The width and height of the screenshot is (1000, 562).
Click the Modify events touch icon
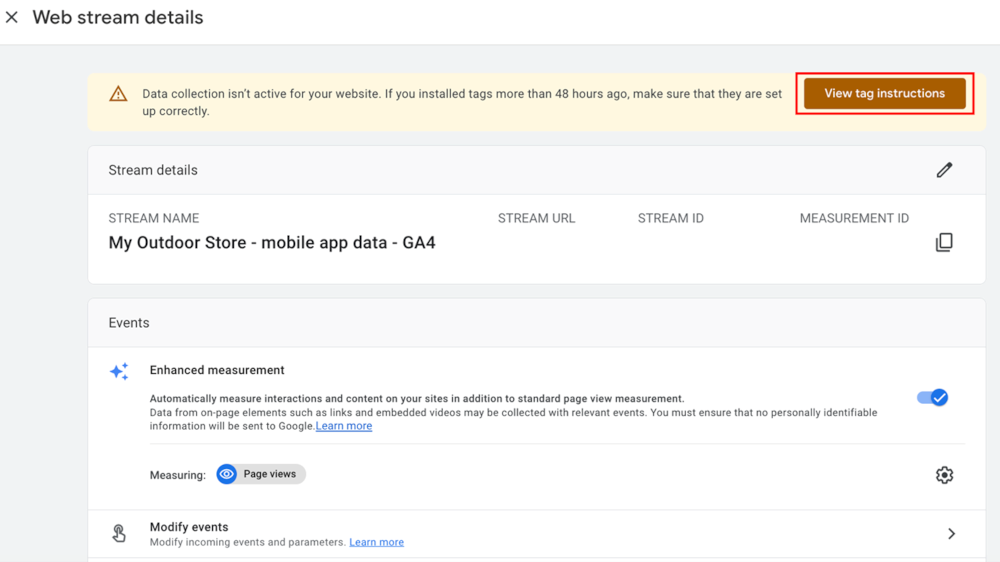(x=119, y=533)
